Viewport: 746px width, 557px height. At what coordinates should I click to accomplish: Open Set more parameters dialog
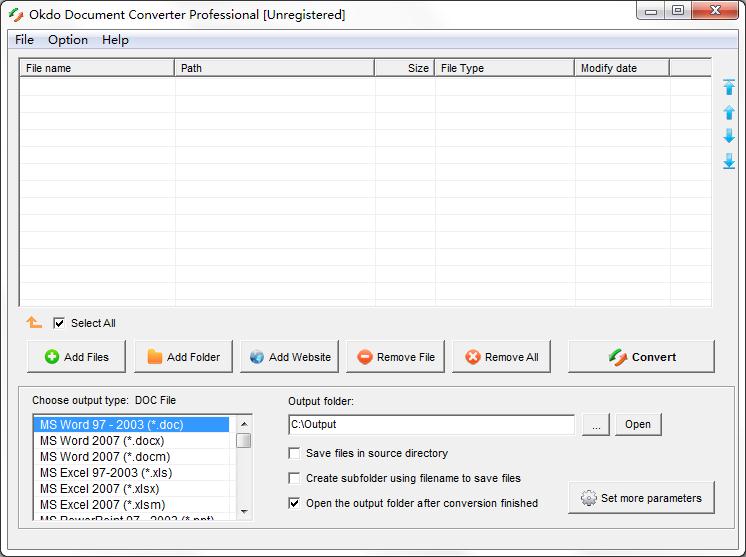coord(641,498)
